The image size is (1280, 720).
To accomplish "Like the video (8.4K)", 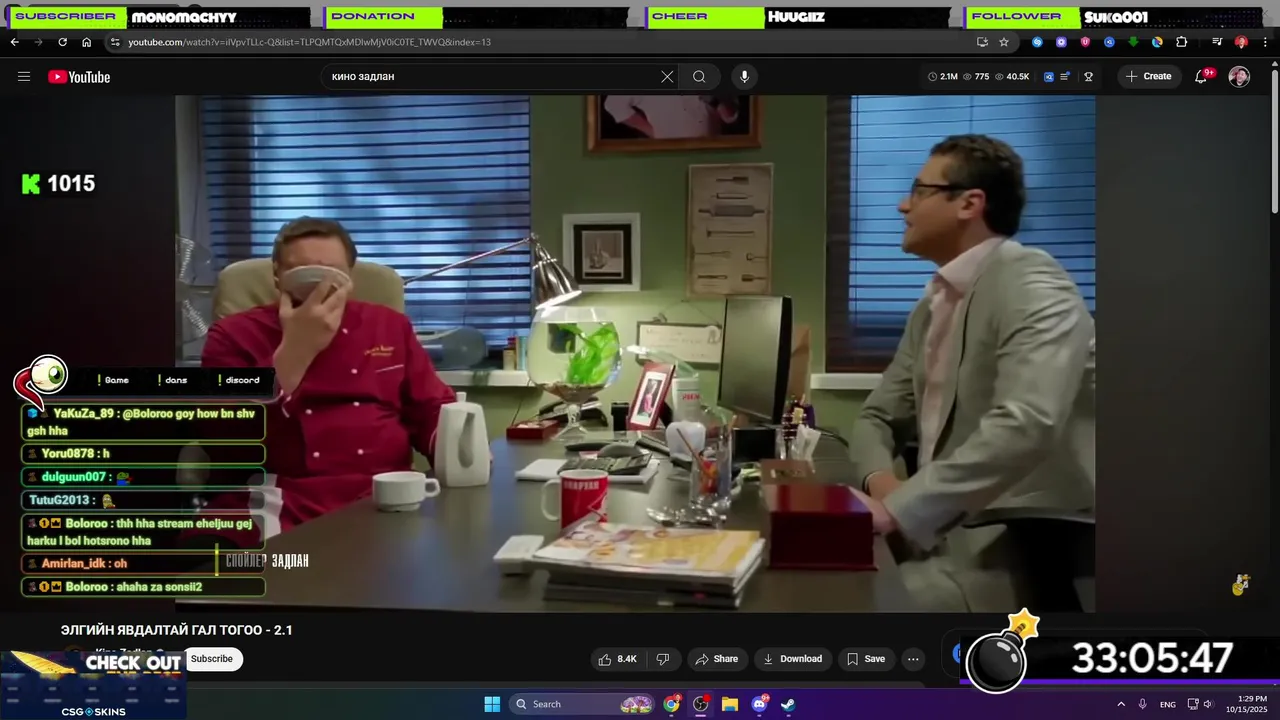I will point(617,659).
